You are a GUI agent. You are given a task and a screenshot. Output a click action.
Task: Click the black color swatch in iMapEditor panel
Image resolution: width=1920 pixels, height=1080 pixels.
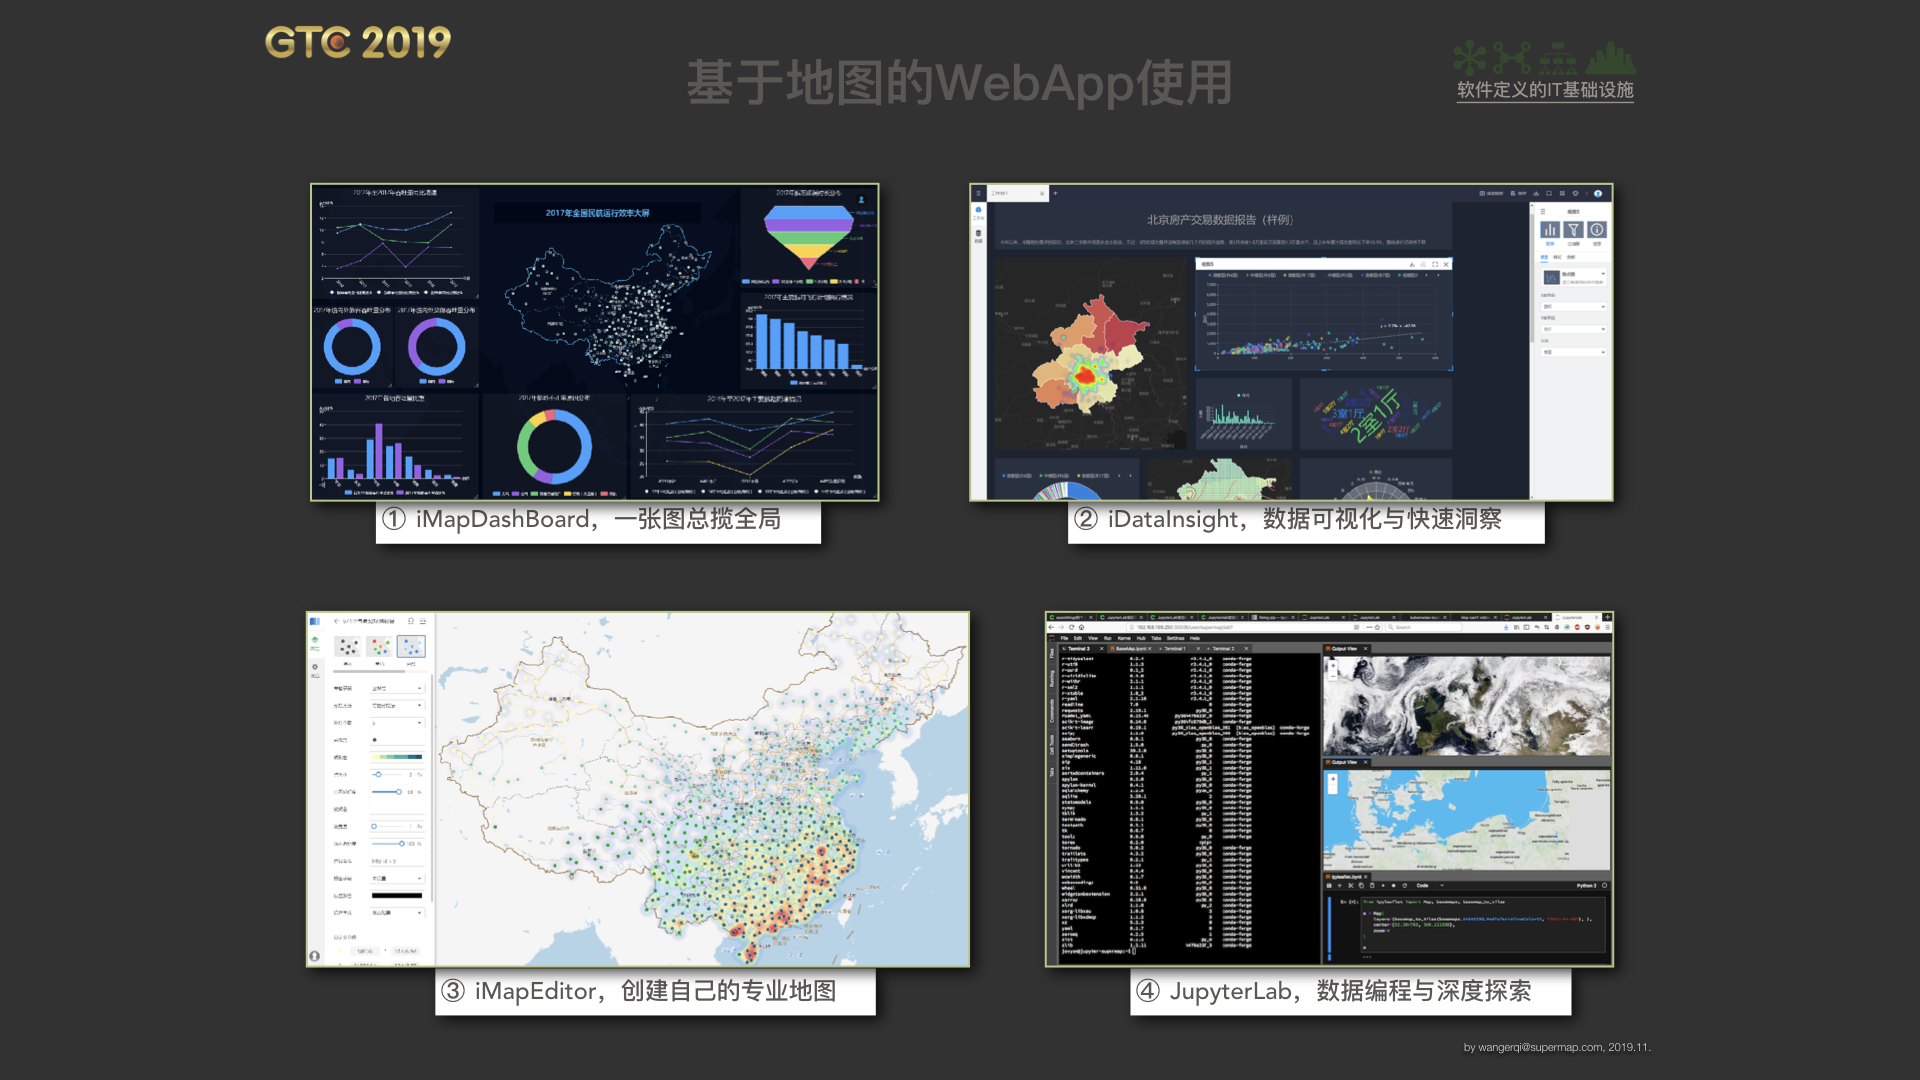coord(397,895)
